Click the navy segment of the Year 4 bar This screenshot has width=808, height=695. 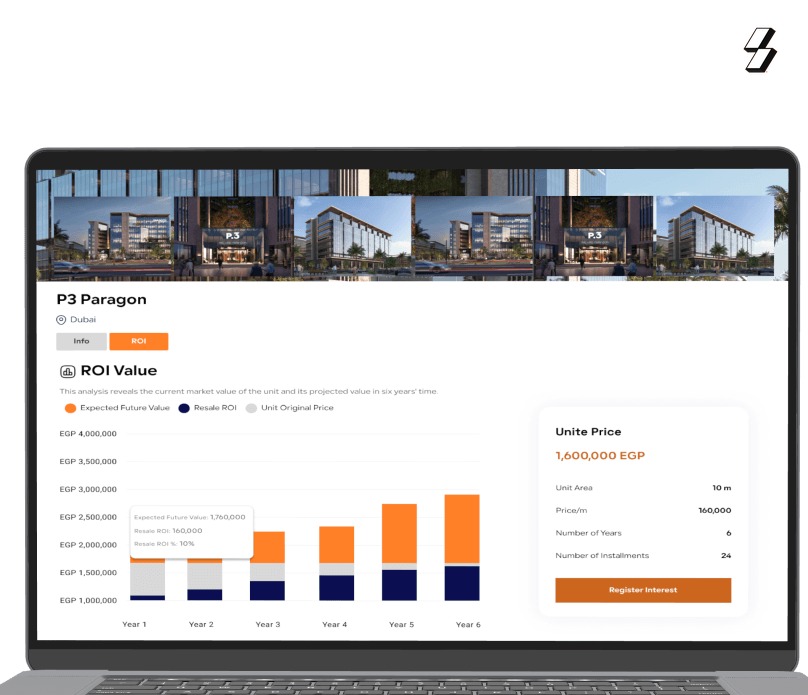pyautogui.click(x=336, y=588)
